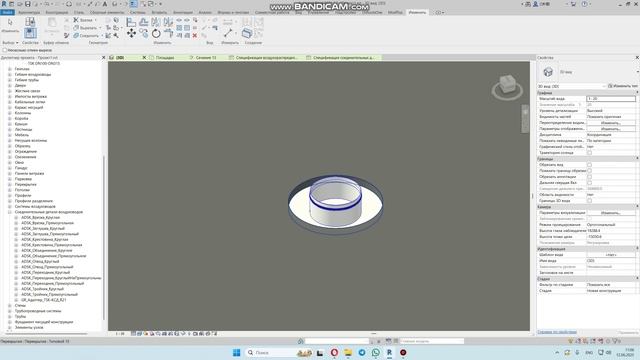Select ADSK_Тройник_Круглый family in tree
The width and height of the screenshot is (640, 360).
(42, 289)
